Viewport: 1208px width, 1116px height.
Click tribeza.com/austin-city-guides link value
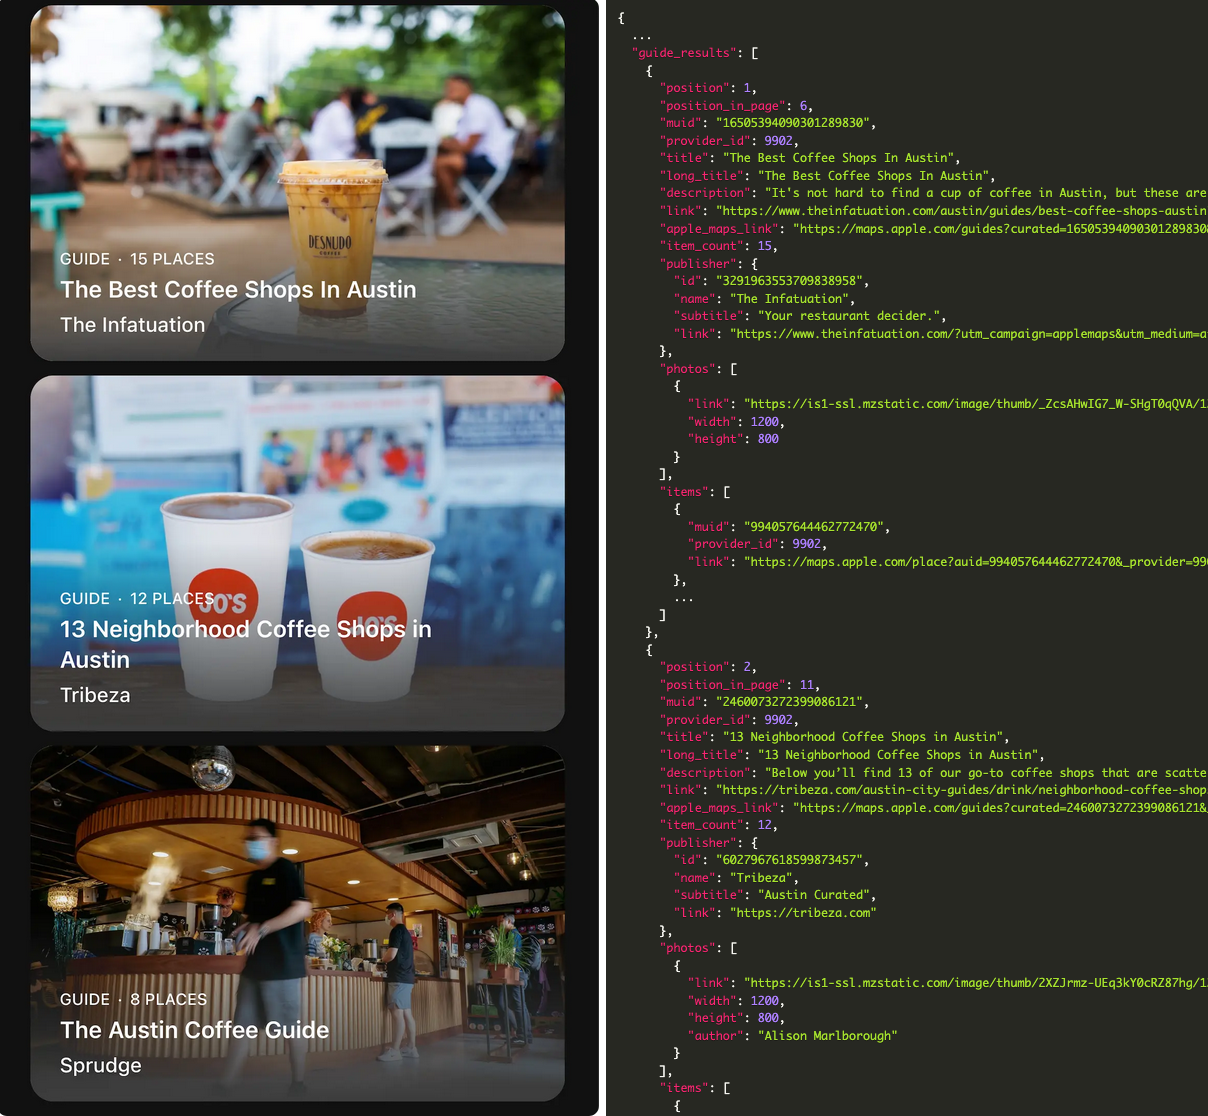[x=962, y=790]
